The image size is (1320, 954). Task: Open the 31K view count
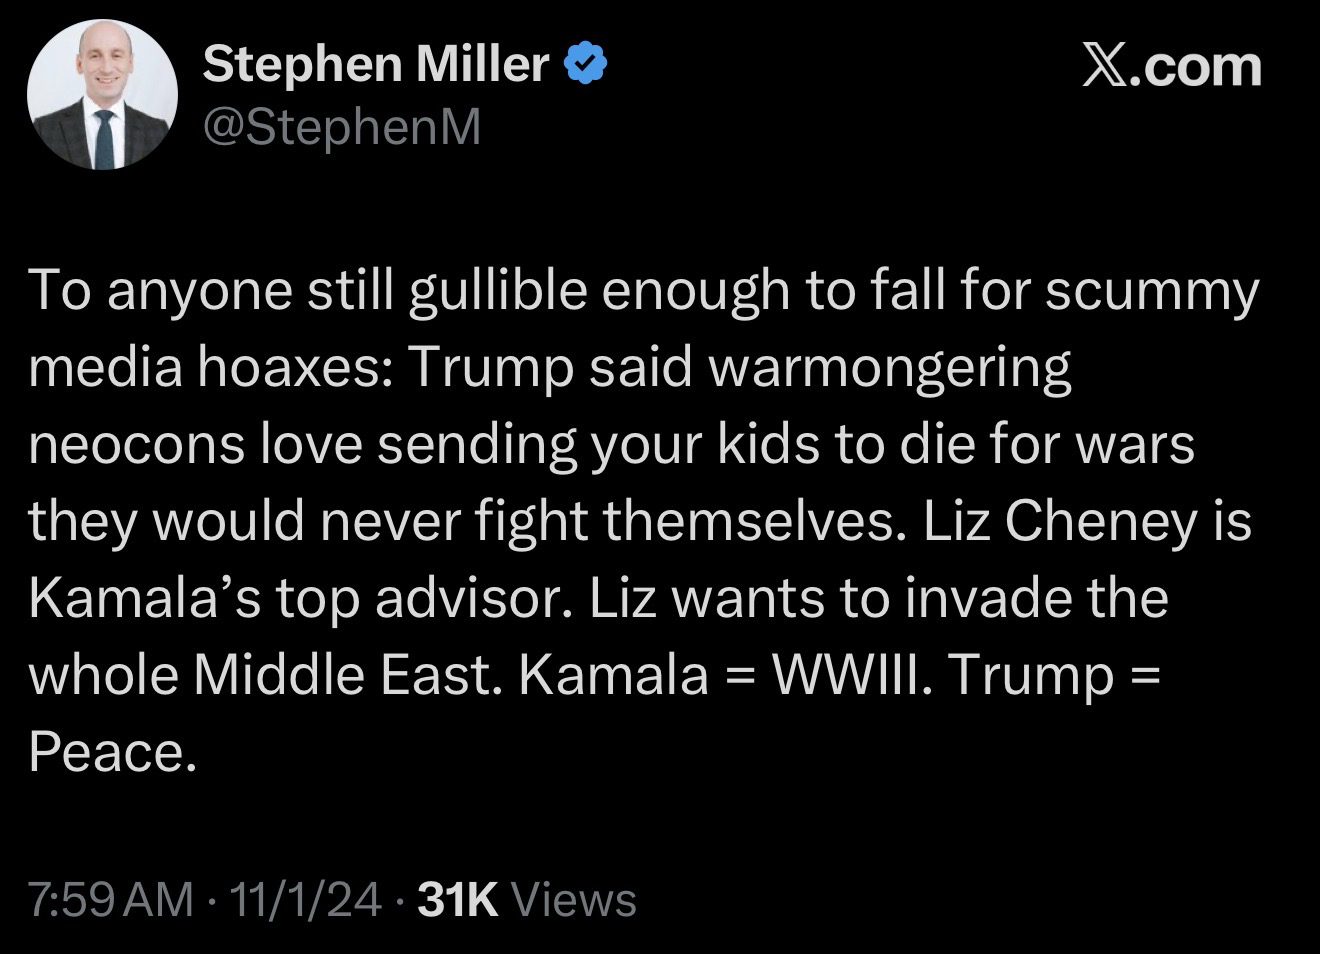pos(457,899)
